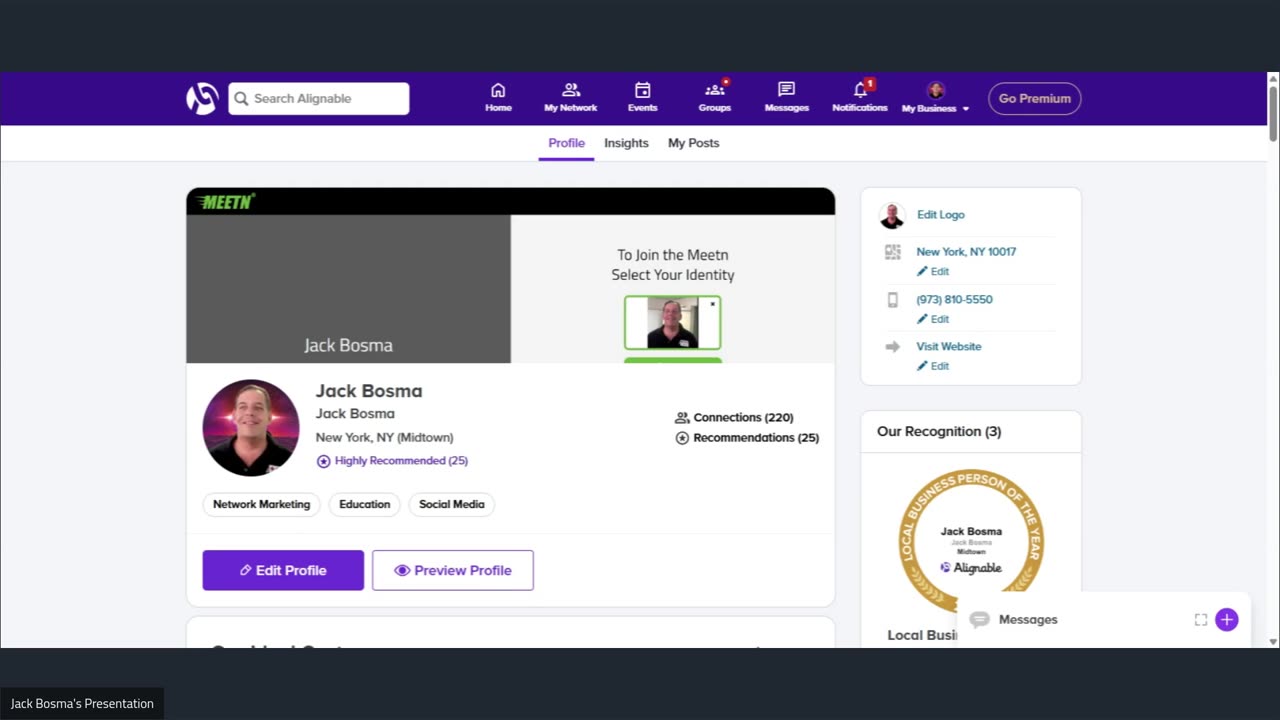Click Jack Bosma's round profile photo

(251, 428)
